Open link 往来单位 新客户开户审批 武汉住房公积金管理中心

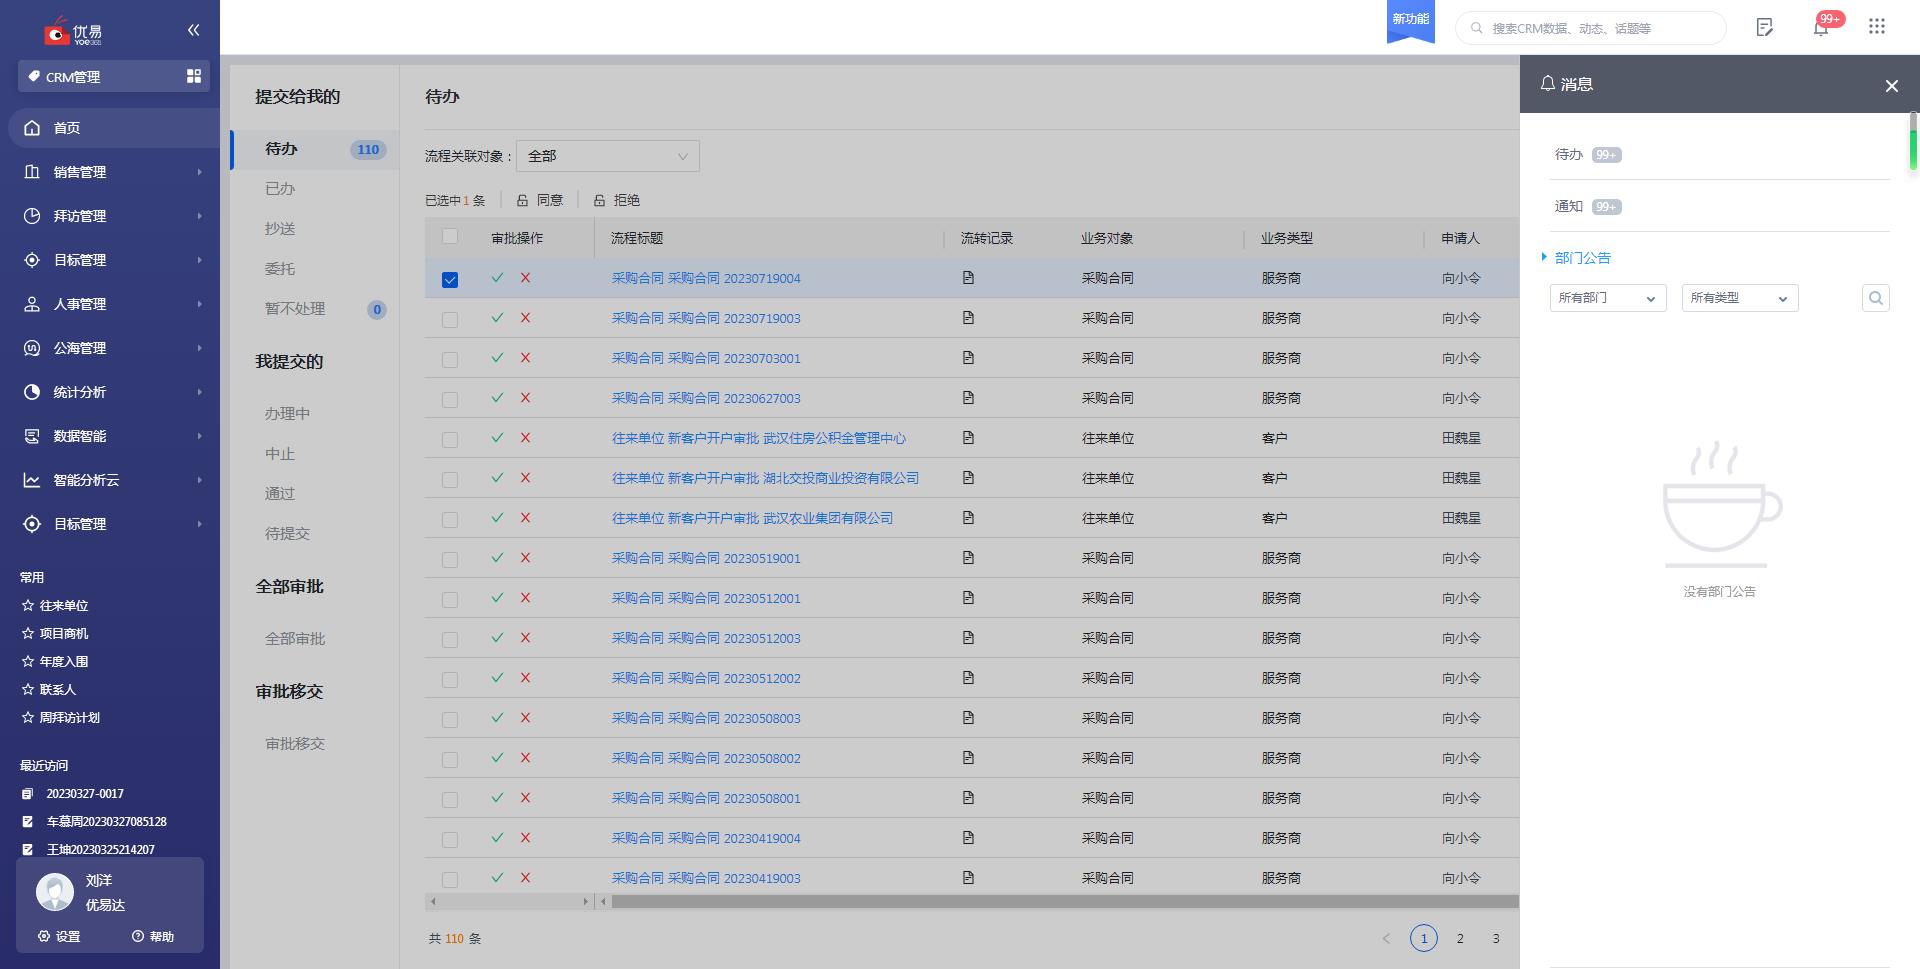(758, 438)
